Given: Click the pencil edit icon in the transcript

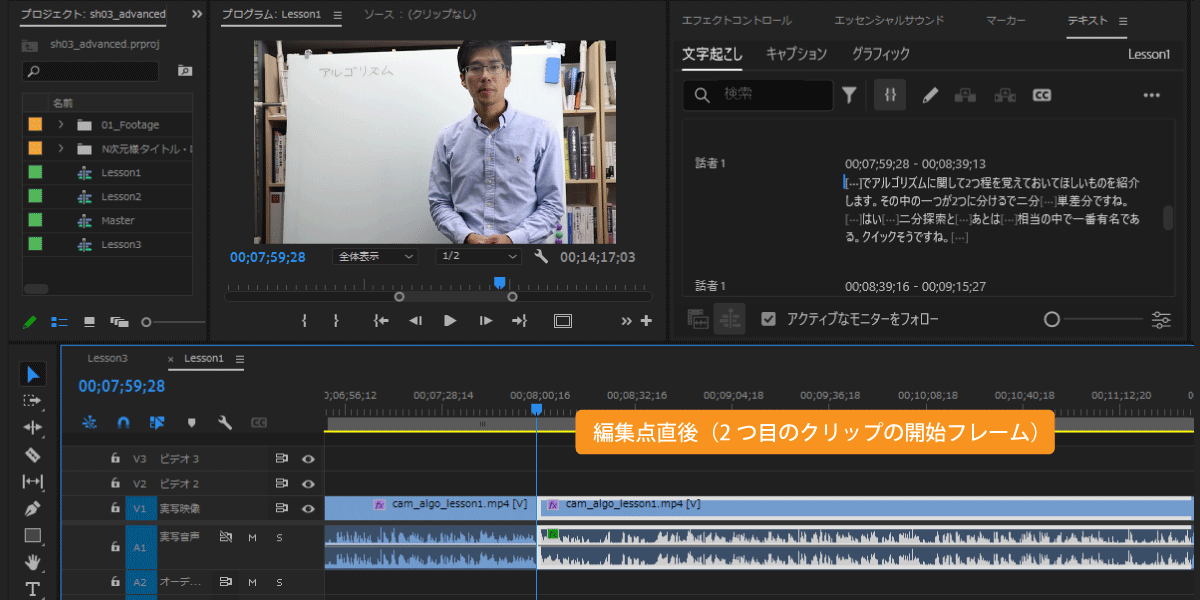Looking at the screenshot, I should pyautogui.click(x=930, y=95).
